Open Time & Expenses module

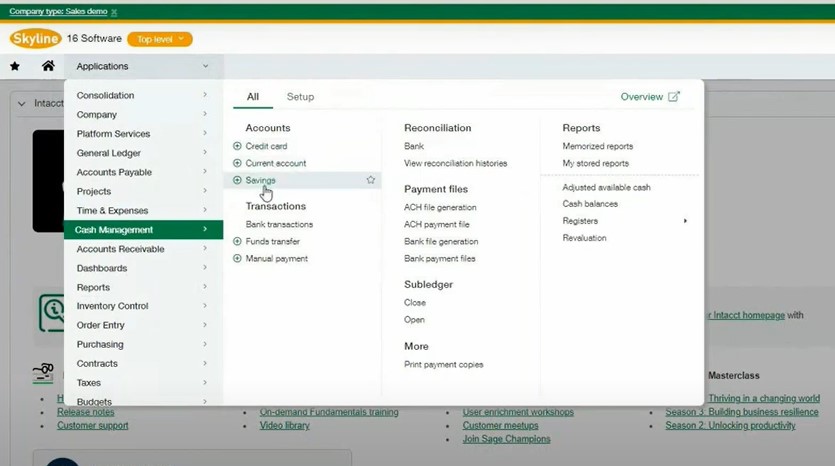143,210
